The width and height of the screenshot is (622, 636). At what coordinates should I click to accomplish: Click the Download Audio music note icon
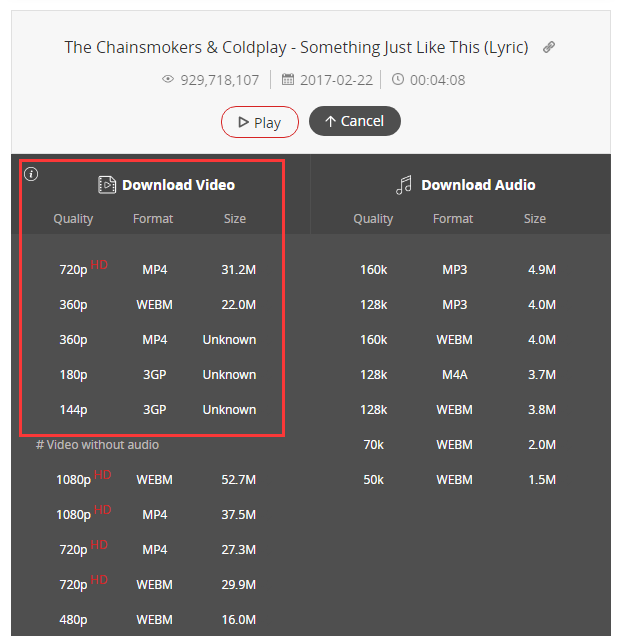pyautogui.click(x=404, y=185)
